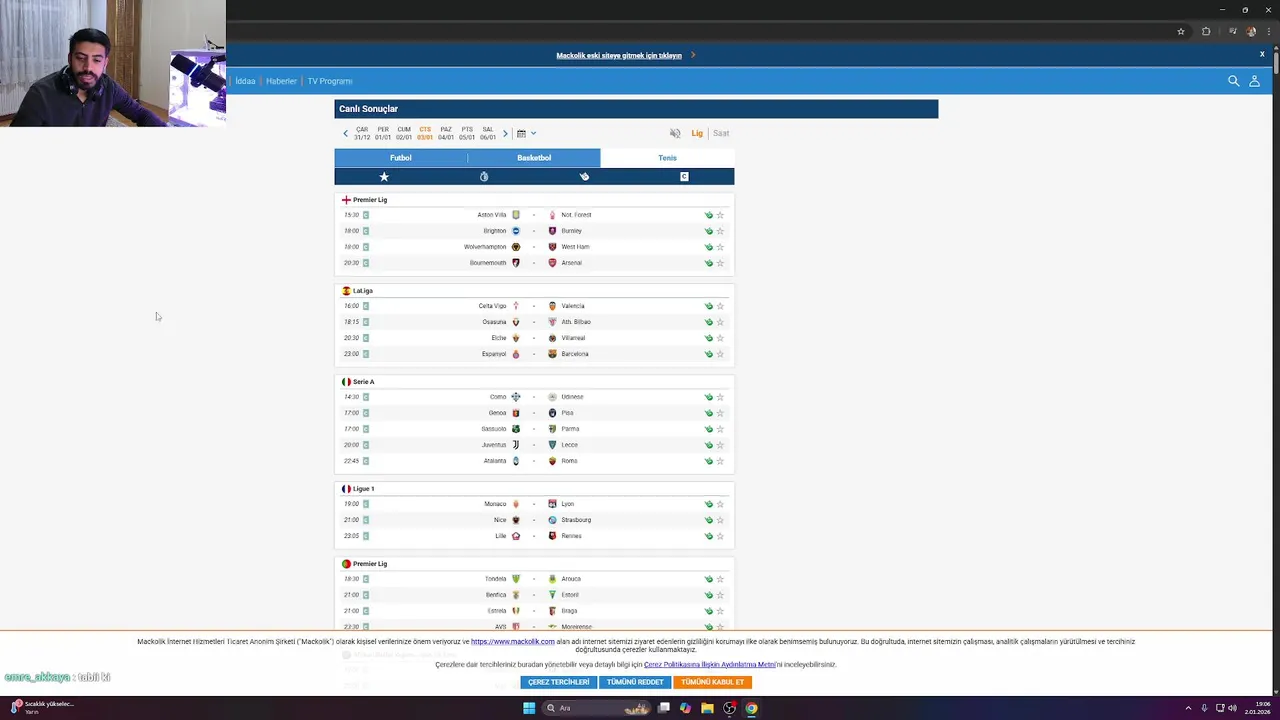Screen dimensions: 1280x720
Task: Open İddaa odds icon for Atalanta match
Action: tap(708, 461)
